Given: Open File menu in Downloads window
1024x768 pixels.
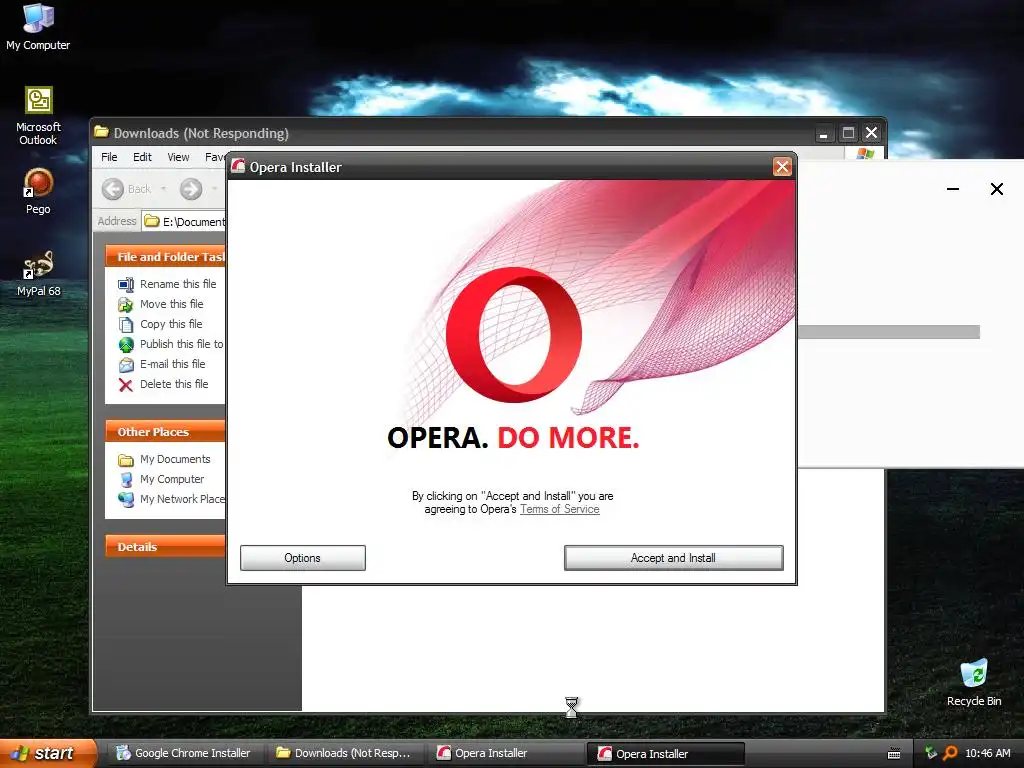Looking at the screenshot, I should pos(109,157).
